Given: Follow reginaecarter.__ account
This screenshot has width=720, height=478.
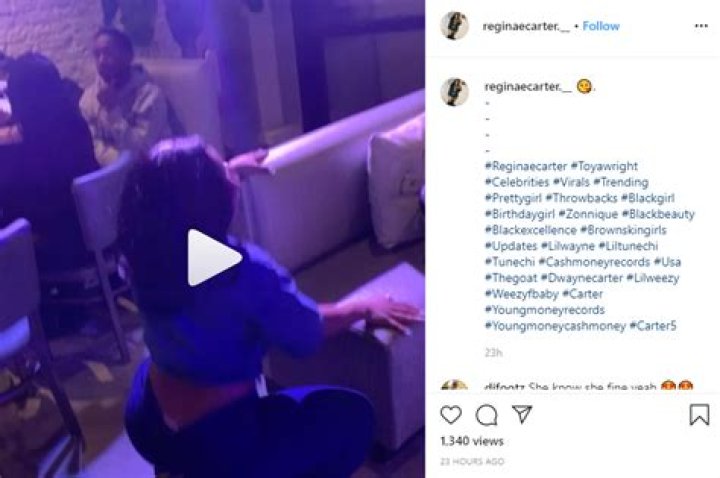Looking at the screenshot, I should [601, 26].
